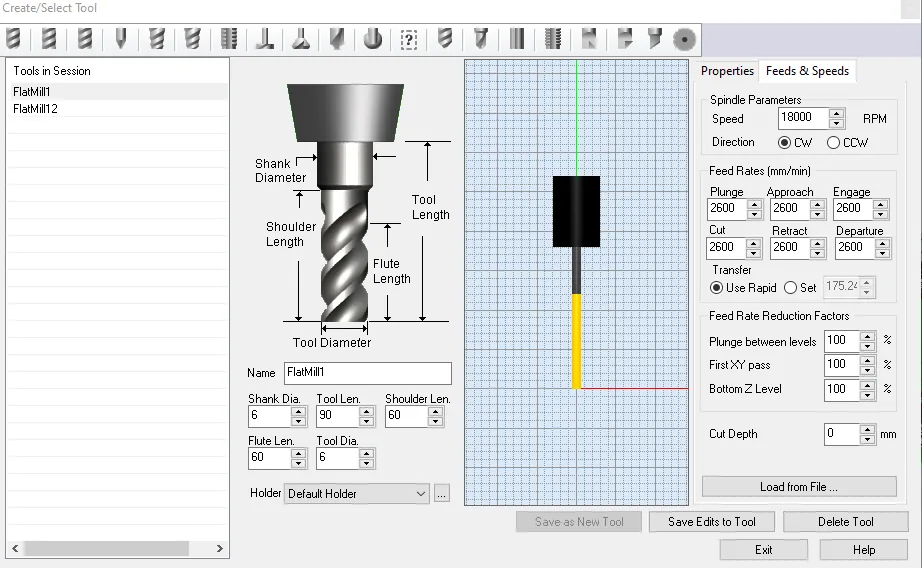Select the Thread Mill tool icon
Image resolution: width=922 pixels, height=568 pixels.
[229, 39]
